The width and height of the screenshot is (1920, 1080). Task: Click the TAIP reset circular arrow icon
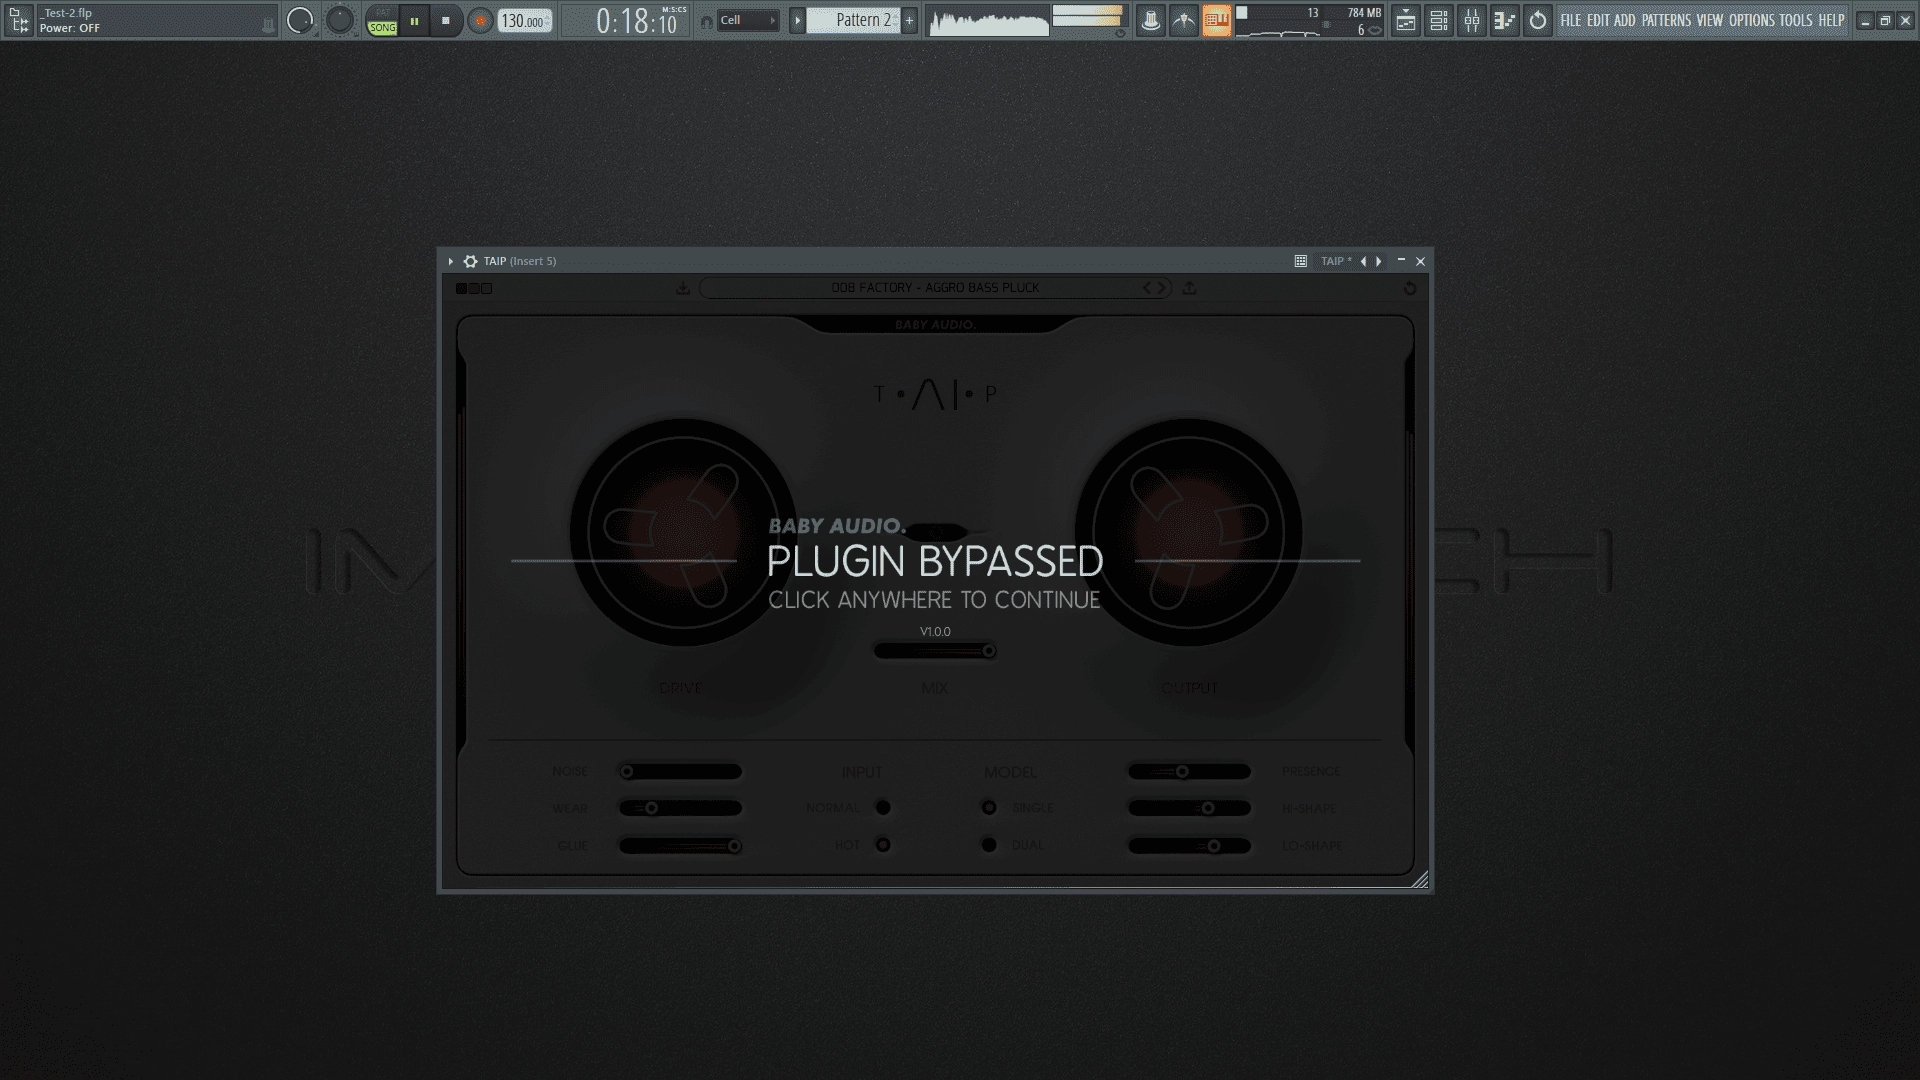point(1409,288)
